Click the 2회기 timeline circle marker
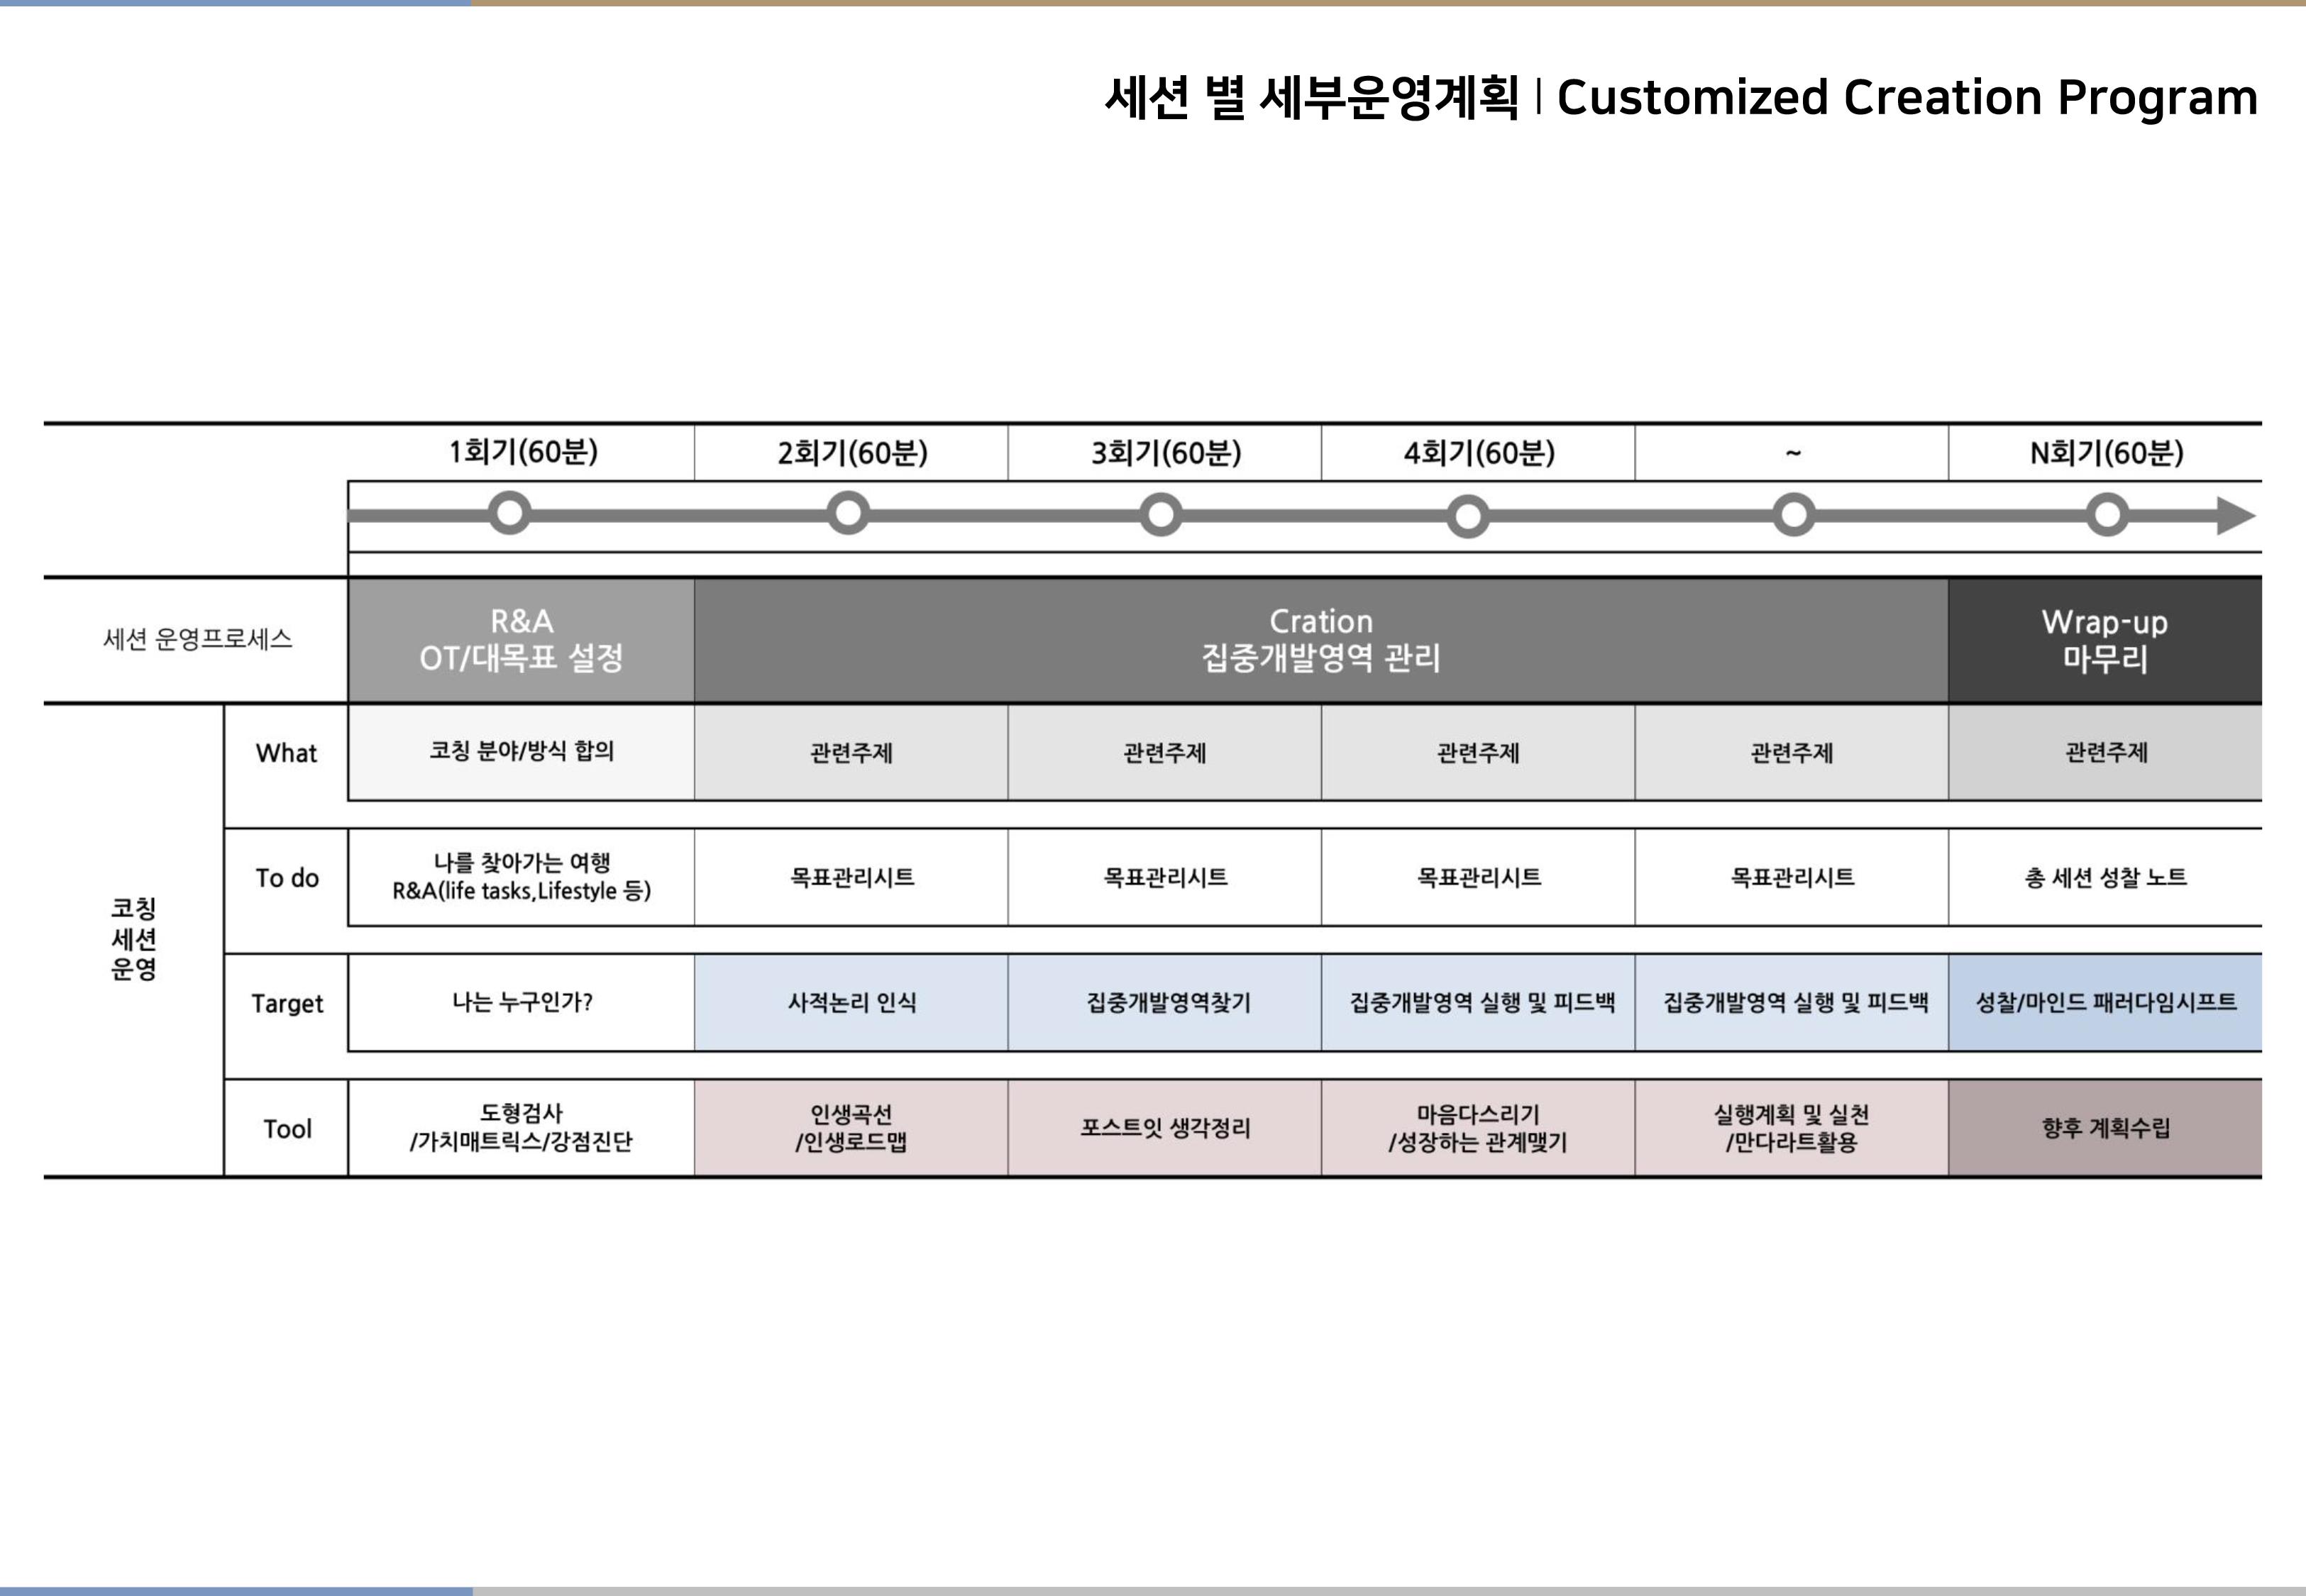Image resolution: width=2306 pixels, height=1596 pixels. tap(848, 514)
